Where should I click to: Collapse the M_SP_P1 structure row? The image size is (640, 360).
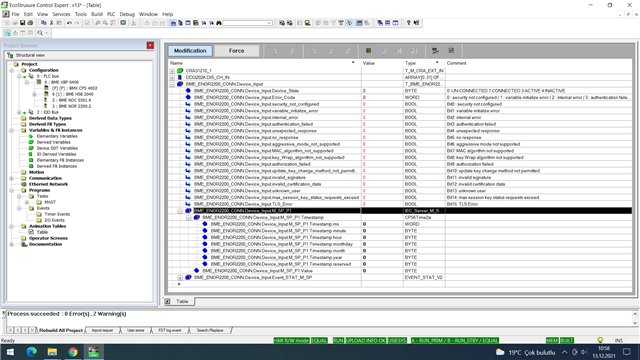tap(180, 211)
